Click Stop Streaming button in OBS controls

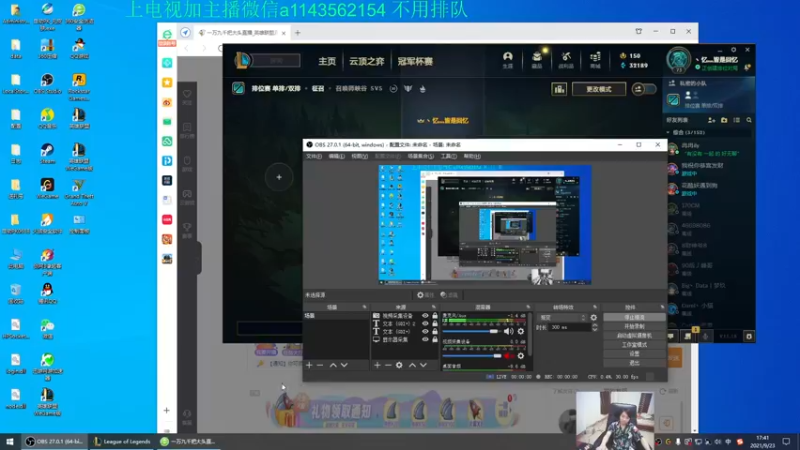point(634,317)
